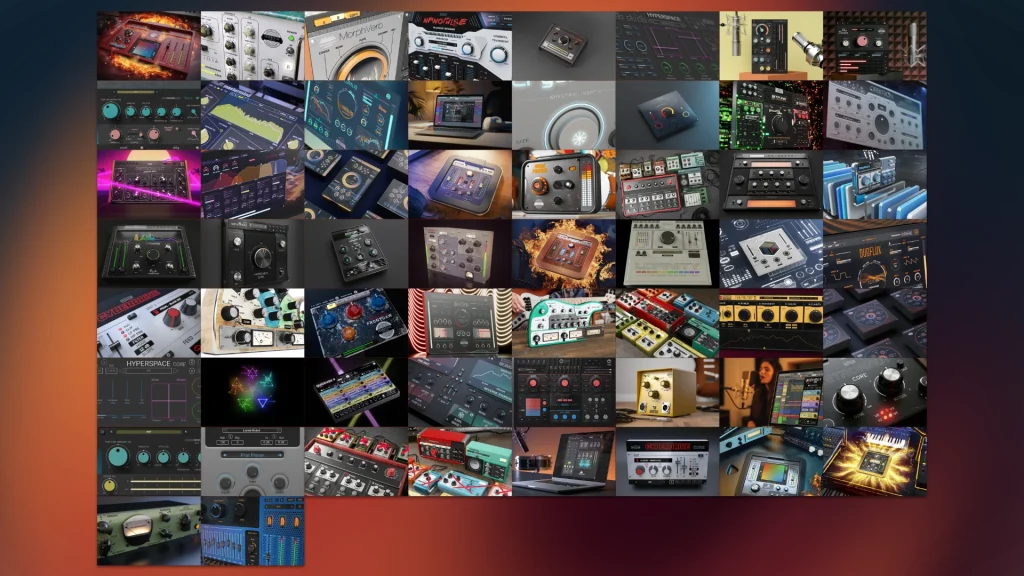Select mint green guitar-shaped plugin
The height and width of the screenshot is (576, 1024).
pos(564,323)
